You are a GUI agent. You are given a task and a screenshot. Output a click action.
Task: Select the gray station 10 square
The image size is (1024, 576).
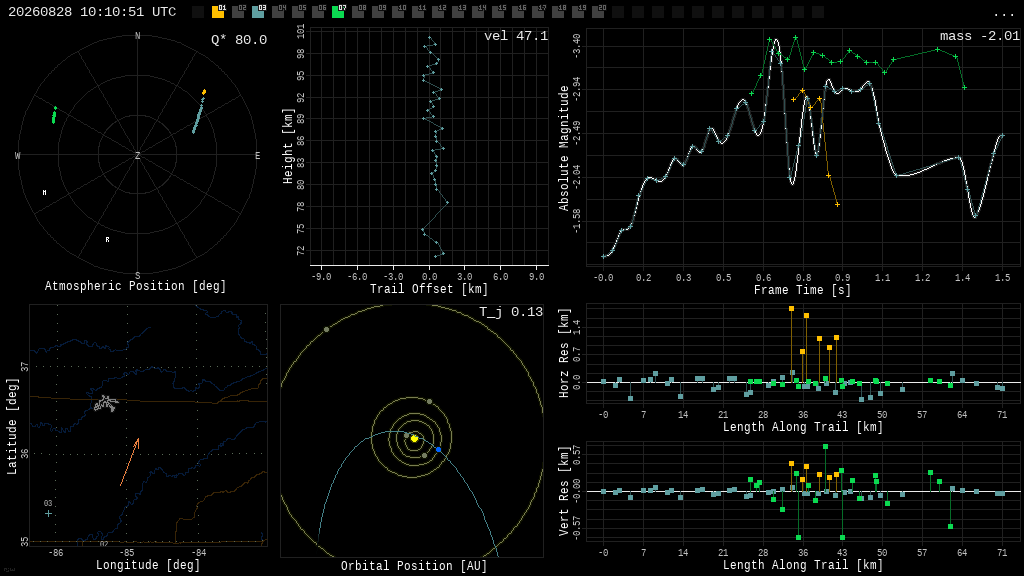[398, 11]
